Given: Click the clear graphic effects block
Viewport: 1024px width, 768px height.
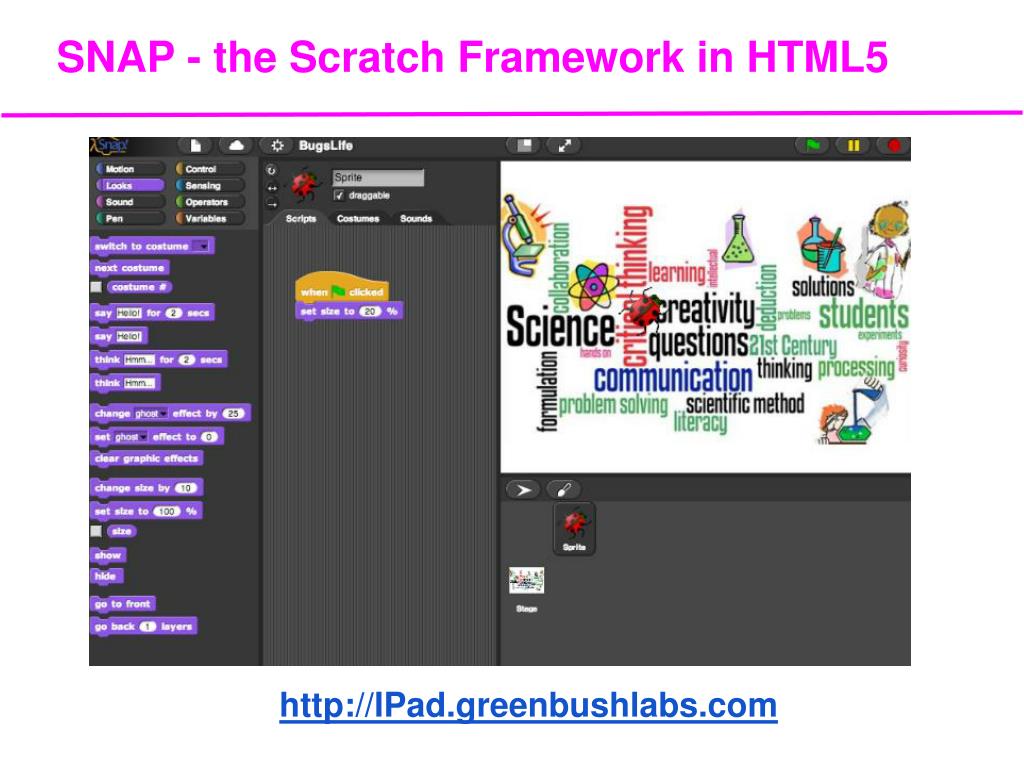Looking at the screenshot, I should point(146,458).
